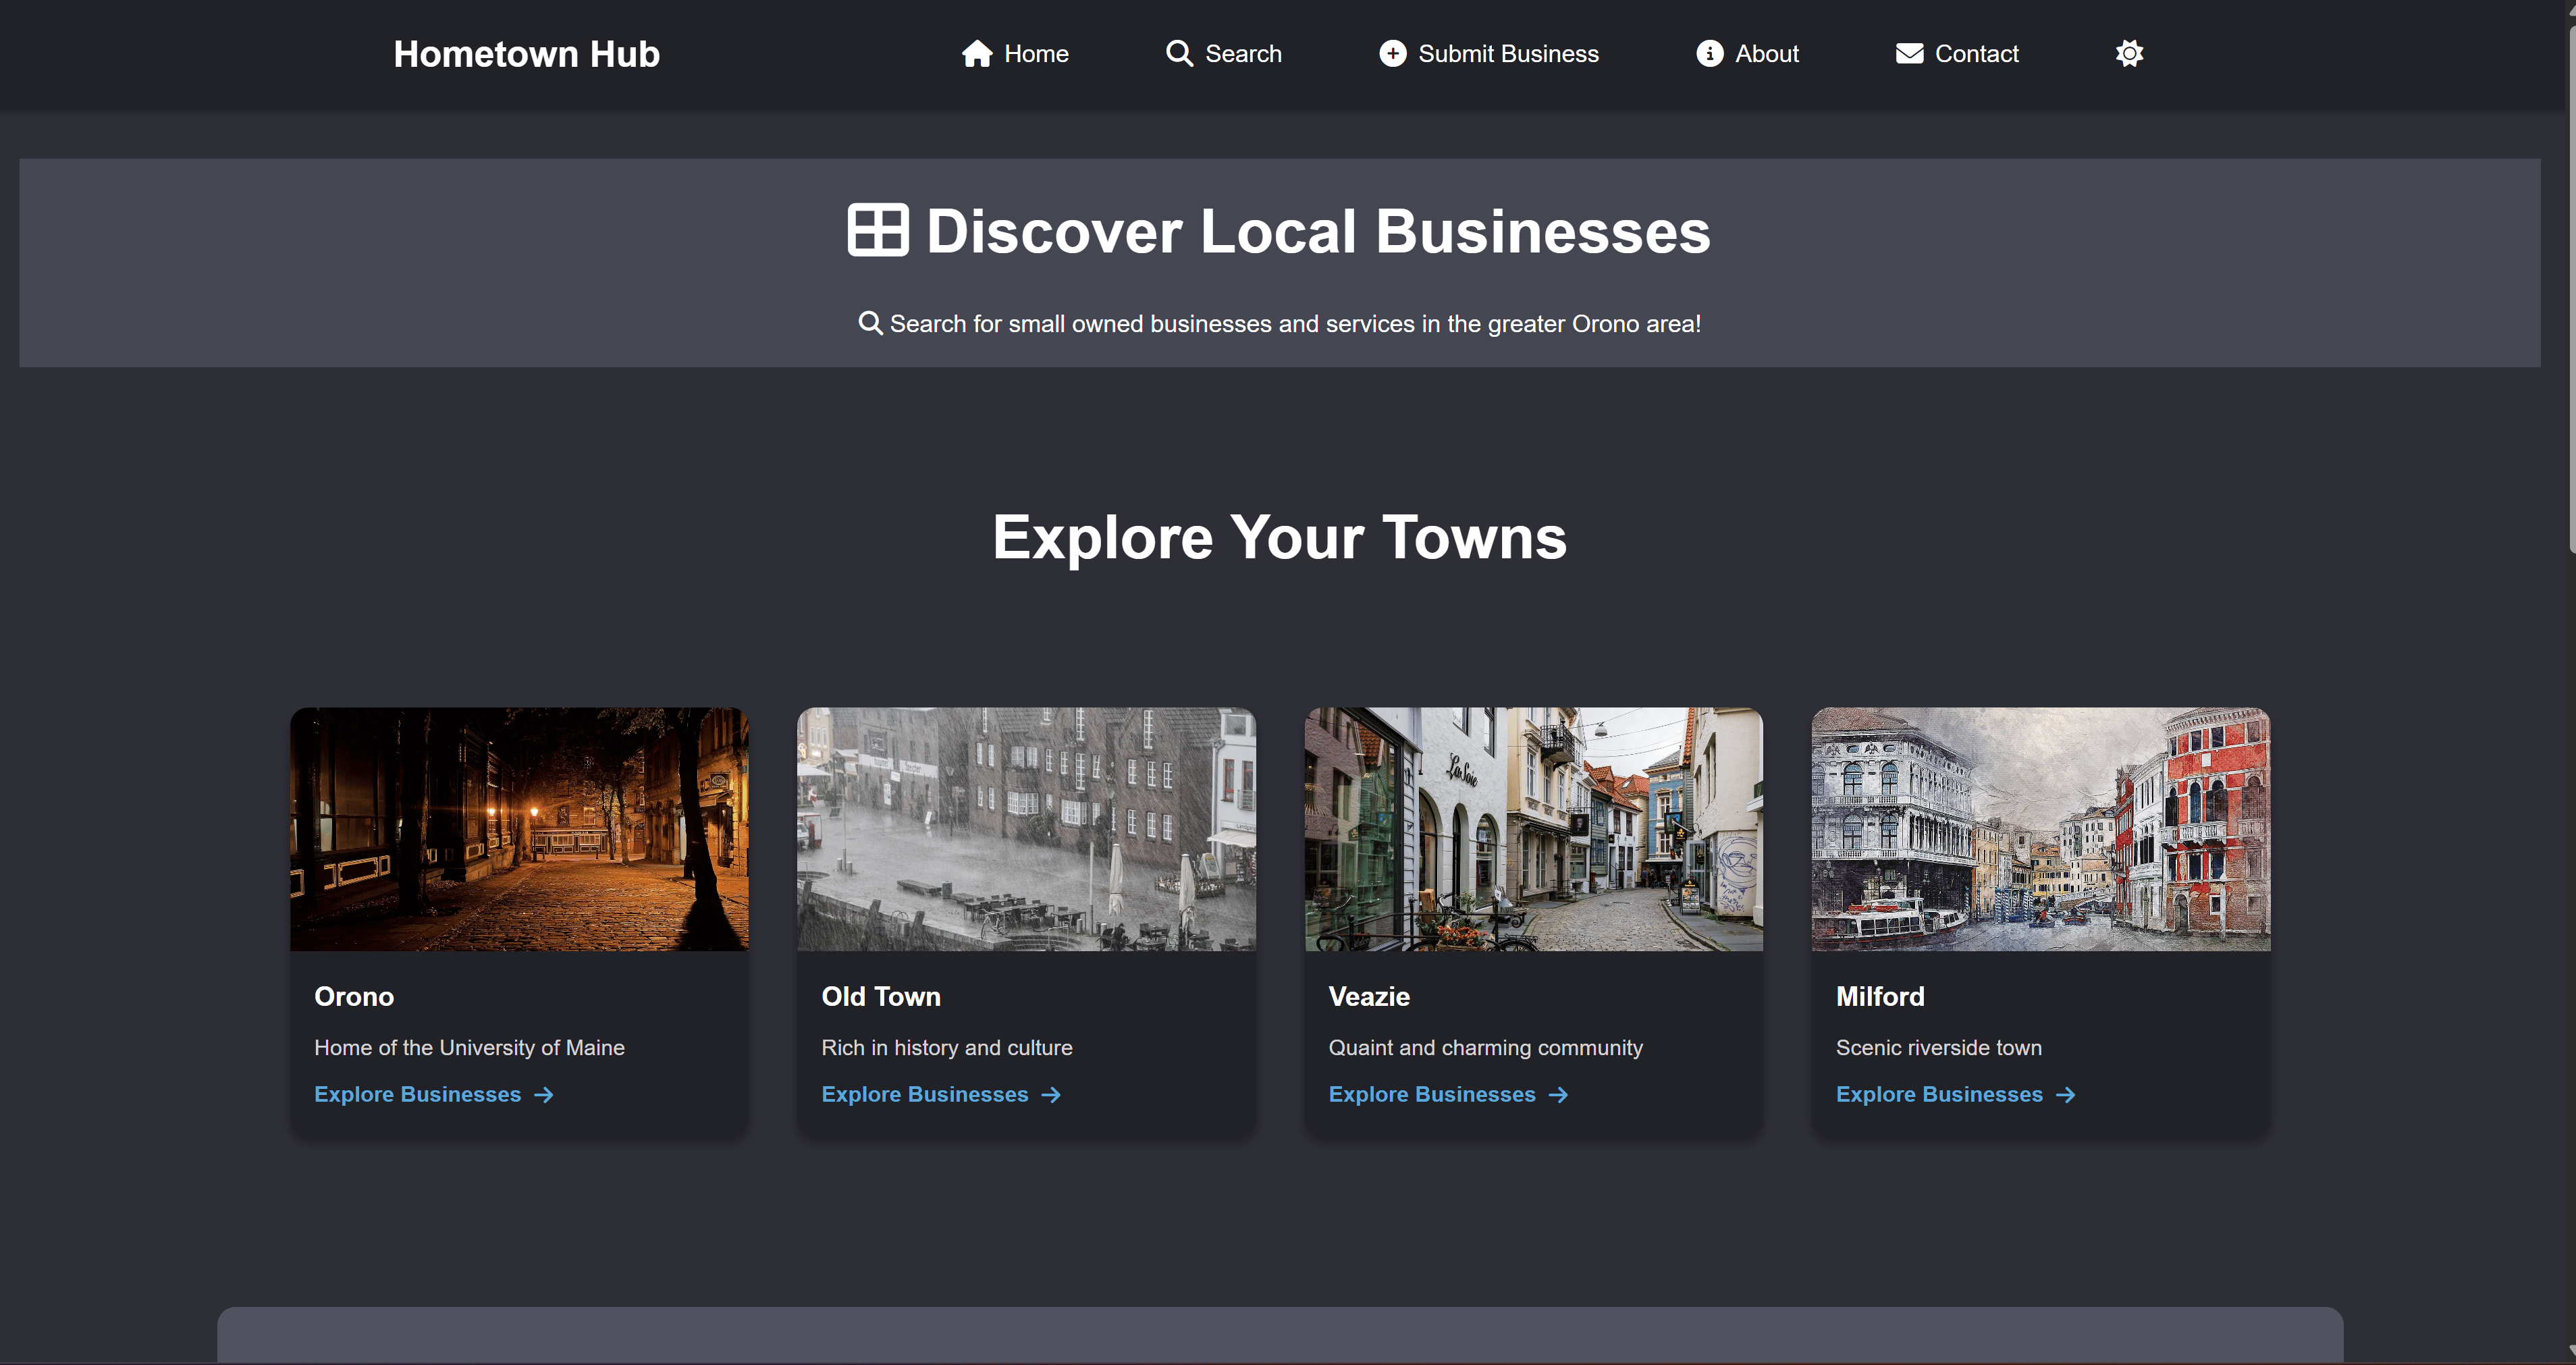Open the About nav item
The width and height of the screenshot is (2576, 1365).
coord(1747,54)
